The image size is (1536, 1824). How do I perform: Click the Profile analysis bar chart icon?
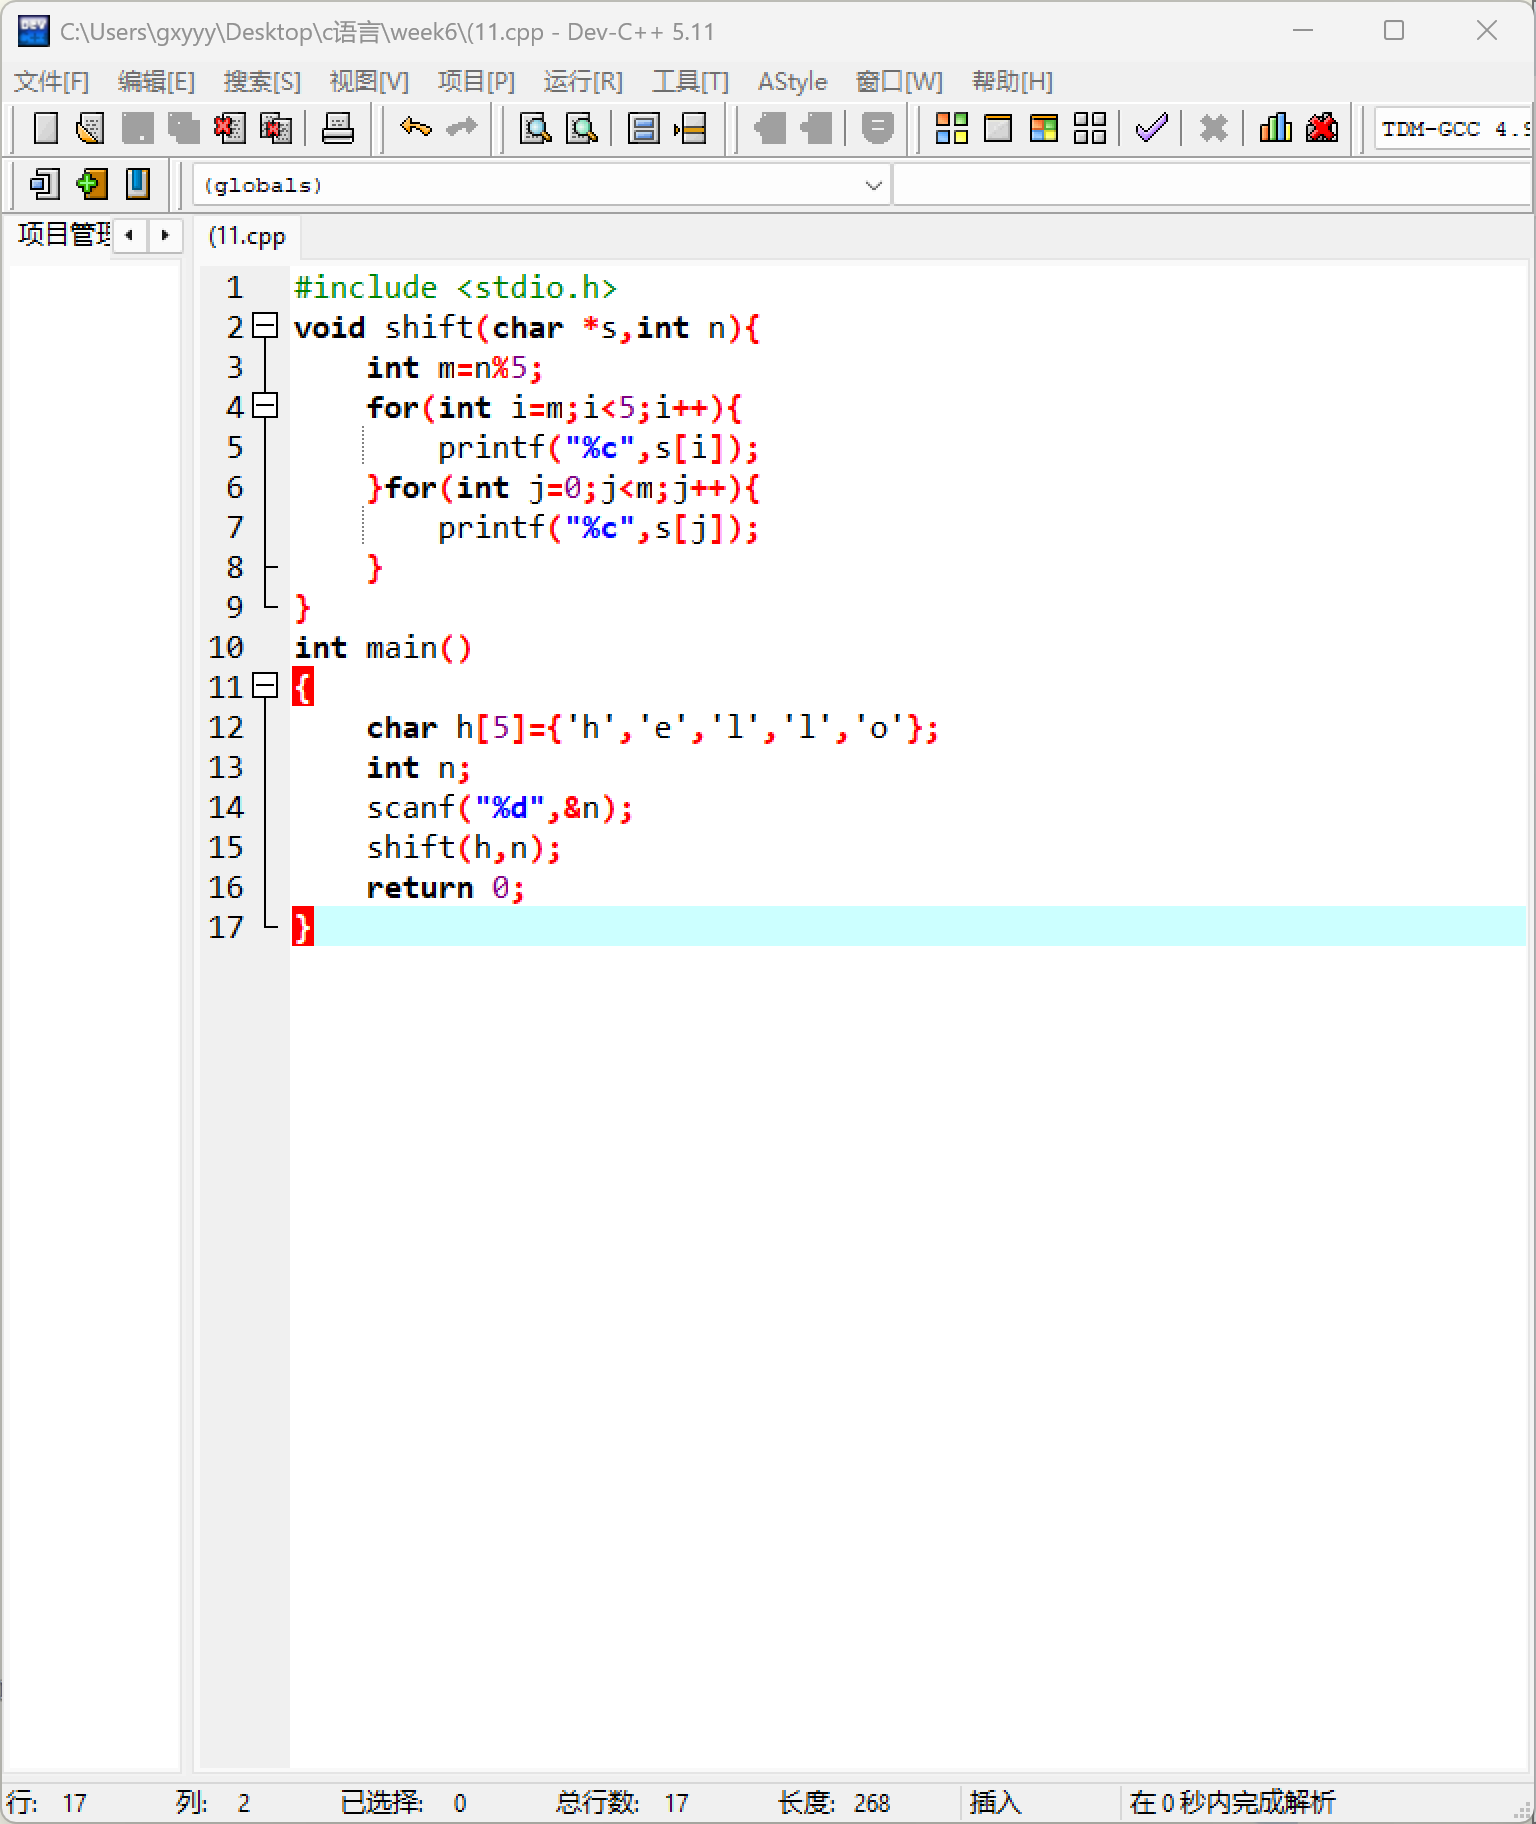[1275, 128]
